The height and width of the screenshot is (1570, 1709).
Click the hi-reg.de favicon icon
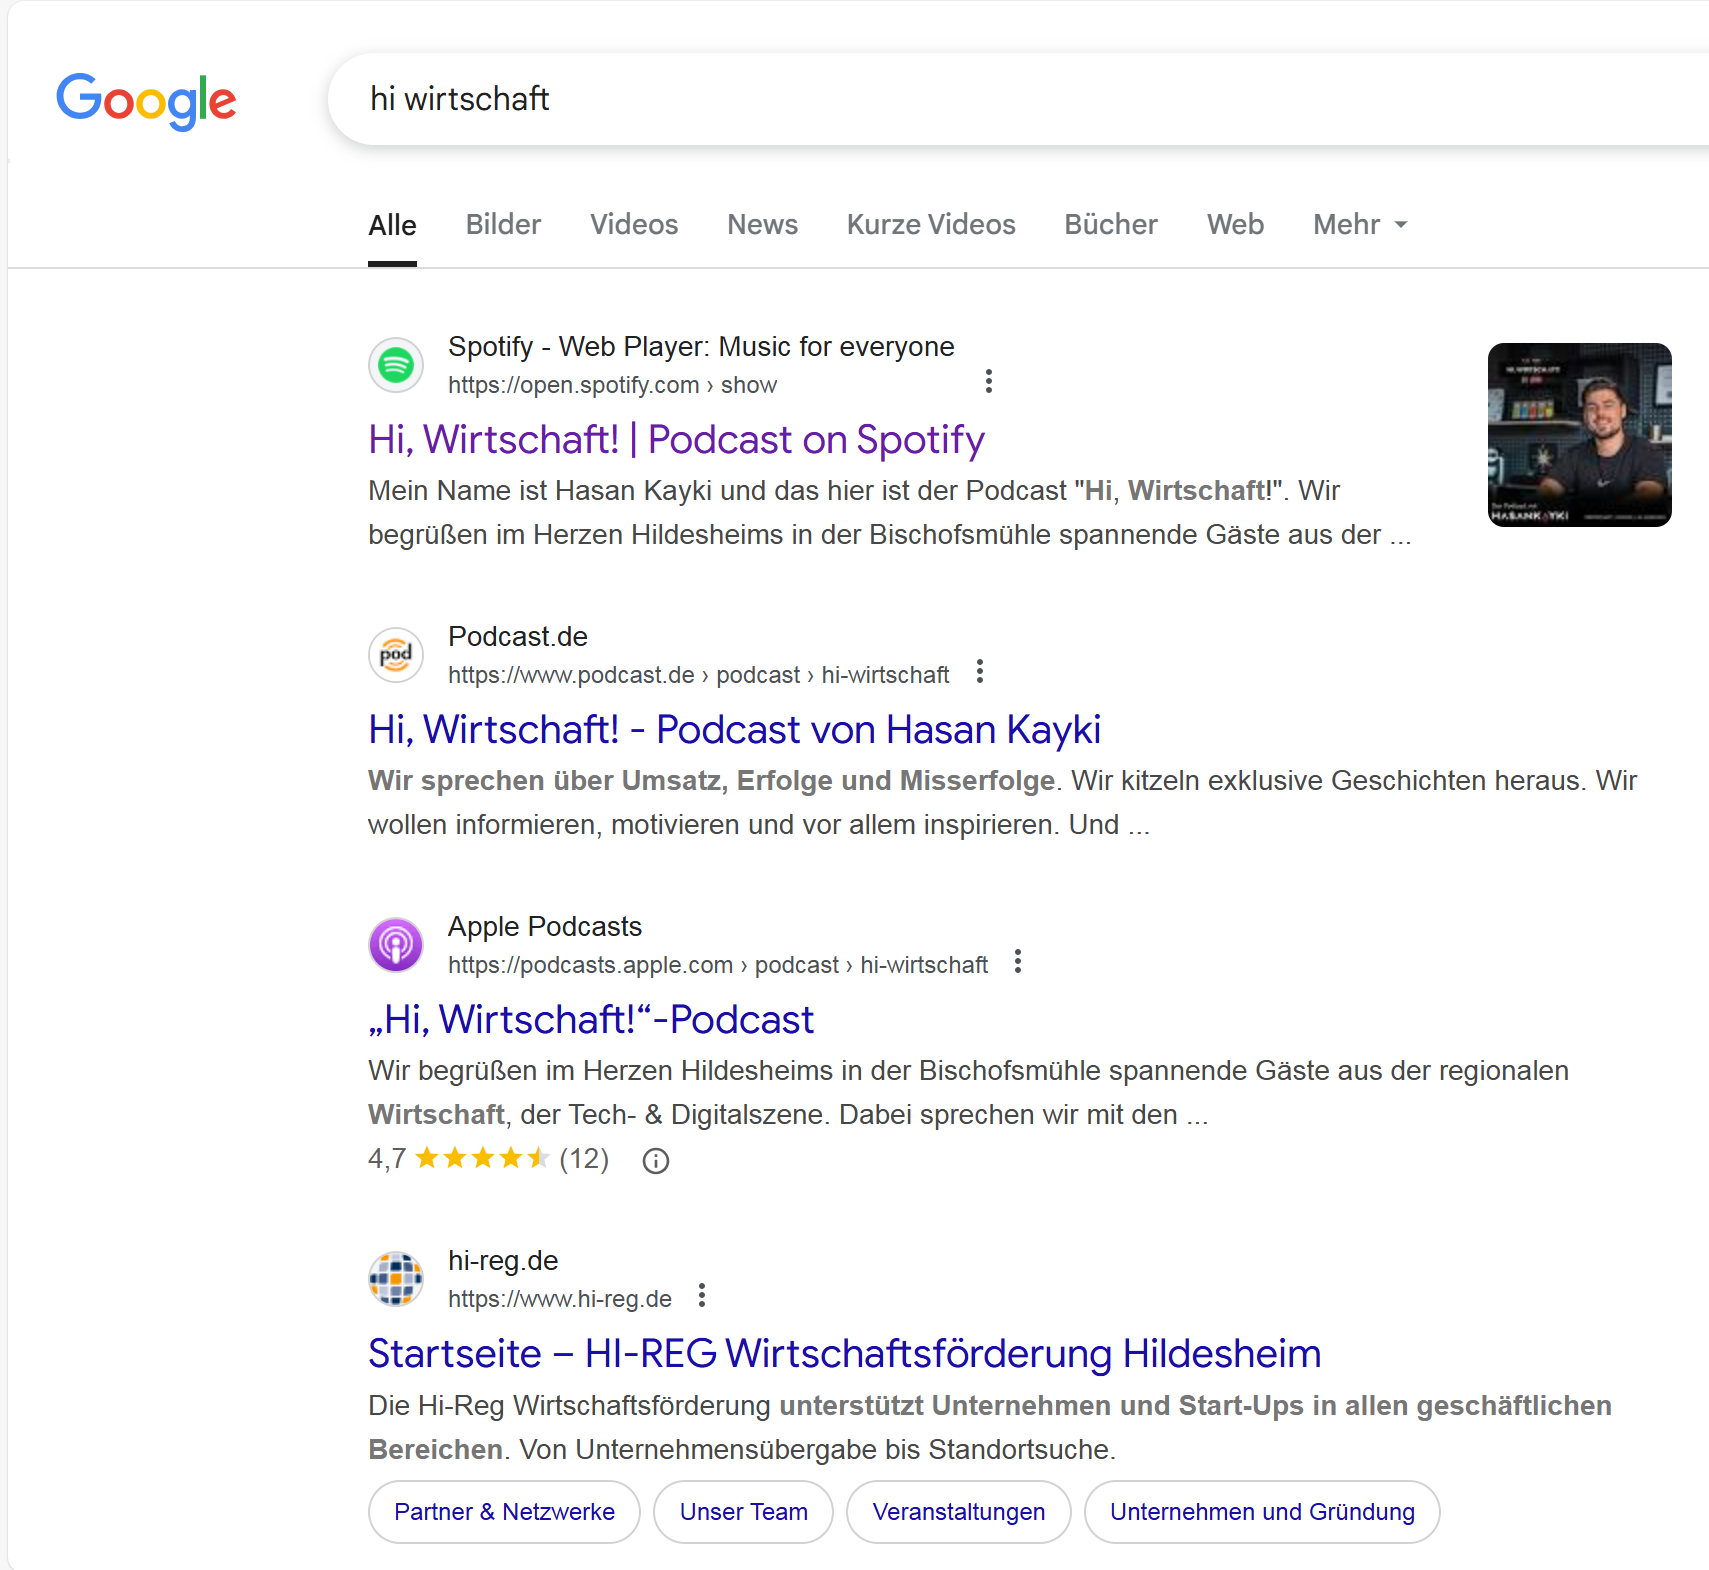pos(396,1279)
